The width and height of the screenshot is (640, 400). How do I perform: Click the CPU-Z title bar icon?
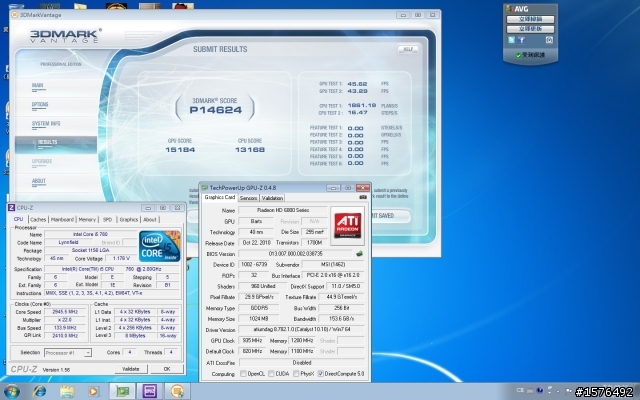point(11,208)
